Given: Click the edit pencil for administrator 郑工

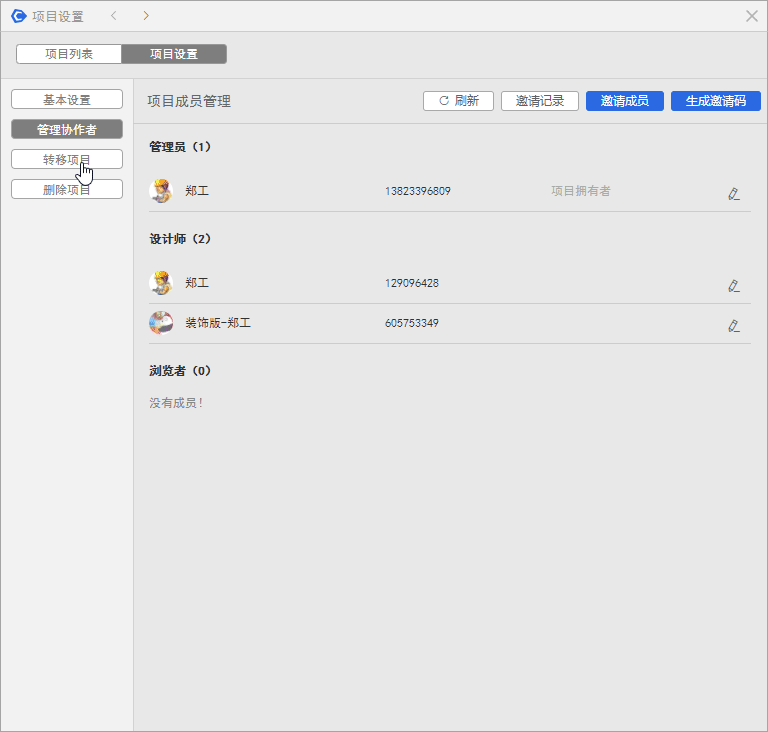Looking at the screenshot, I should [734, 193].
